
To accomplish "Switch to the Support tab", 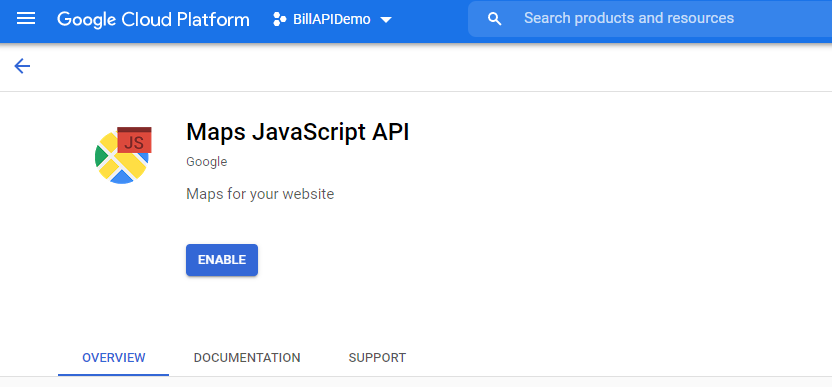I will coord(377,358).
